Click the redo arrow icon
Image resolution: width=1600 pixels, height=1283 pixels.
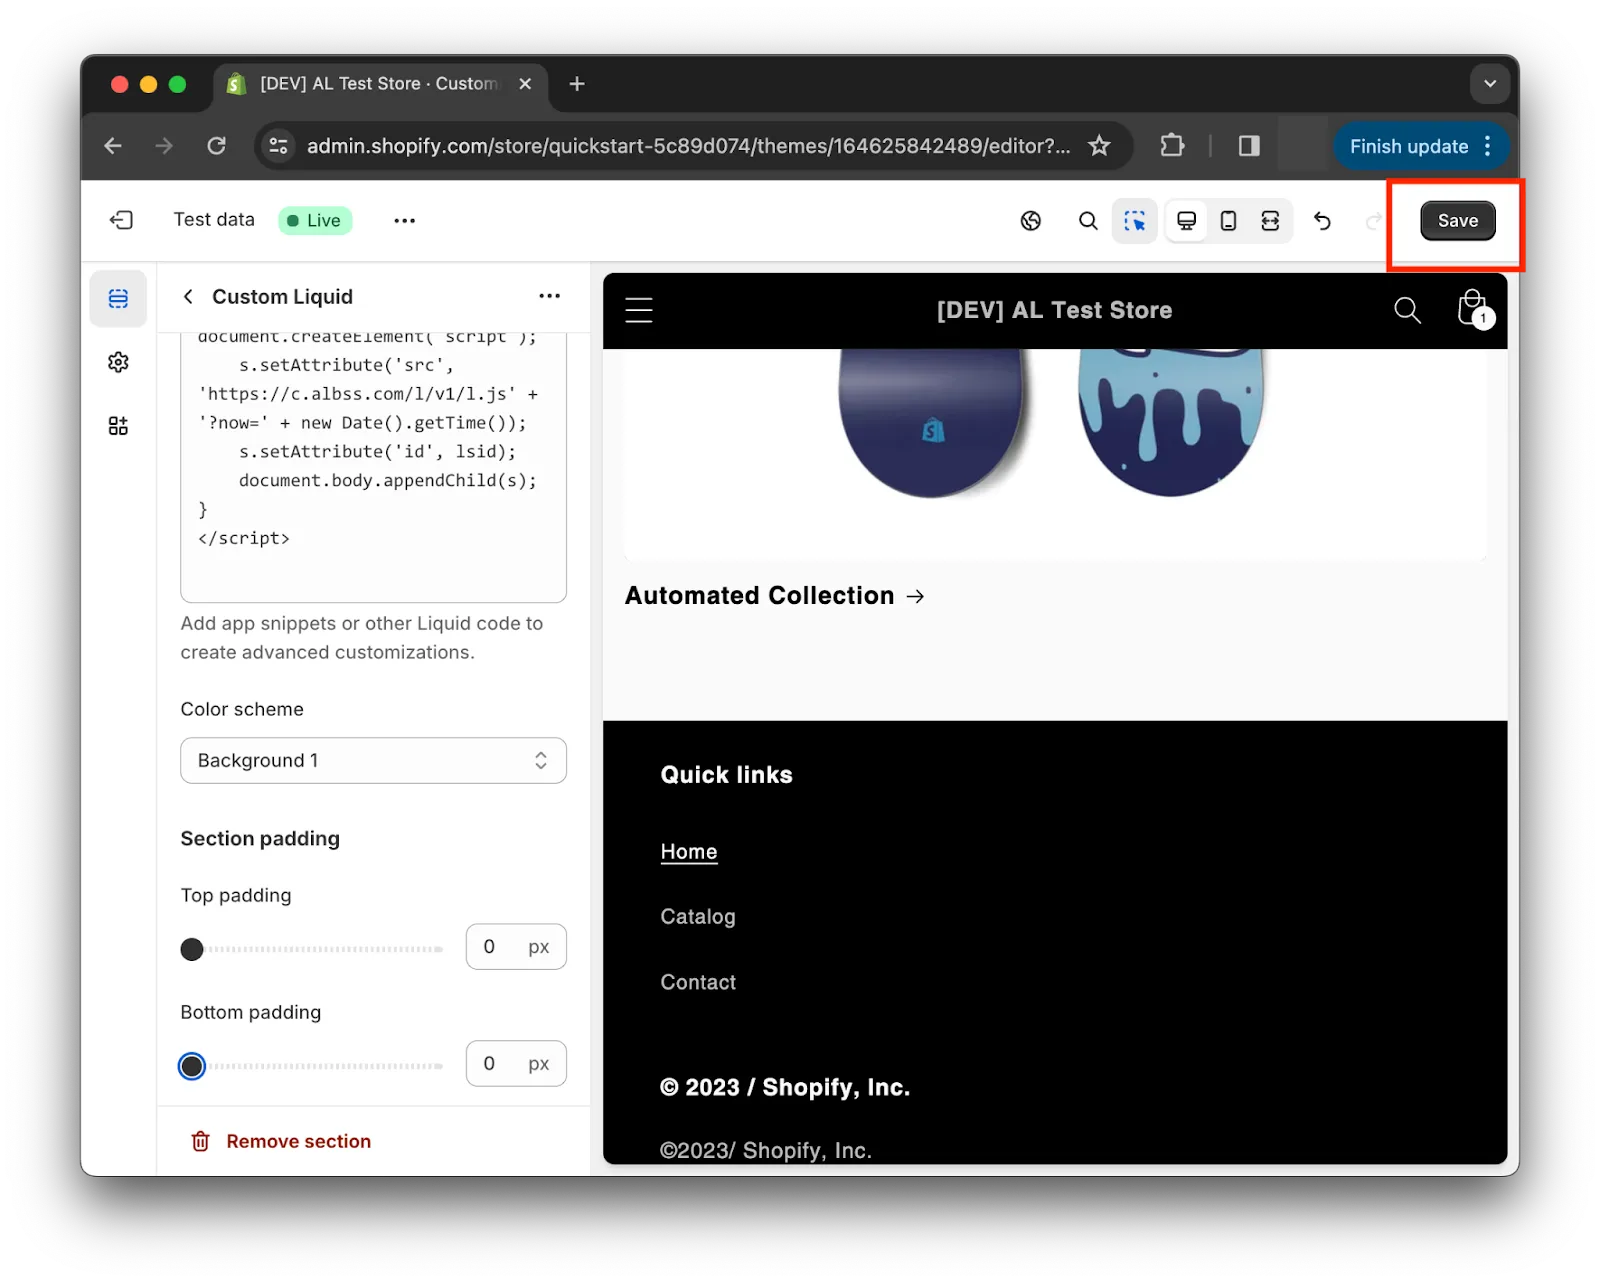1374,221
